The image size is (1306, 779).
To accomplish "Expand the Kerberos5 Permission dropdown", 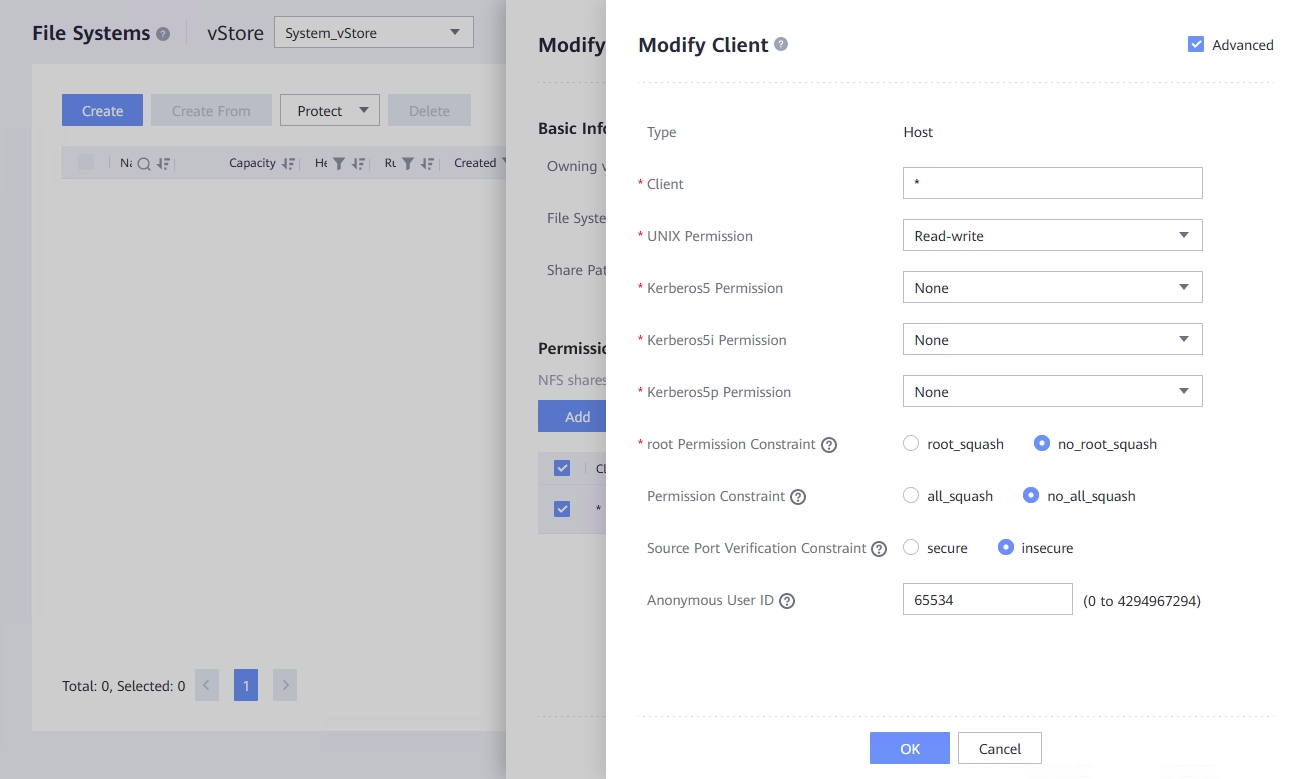I will (1052, 288).
